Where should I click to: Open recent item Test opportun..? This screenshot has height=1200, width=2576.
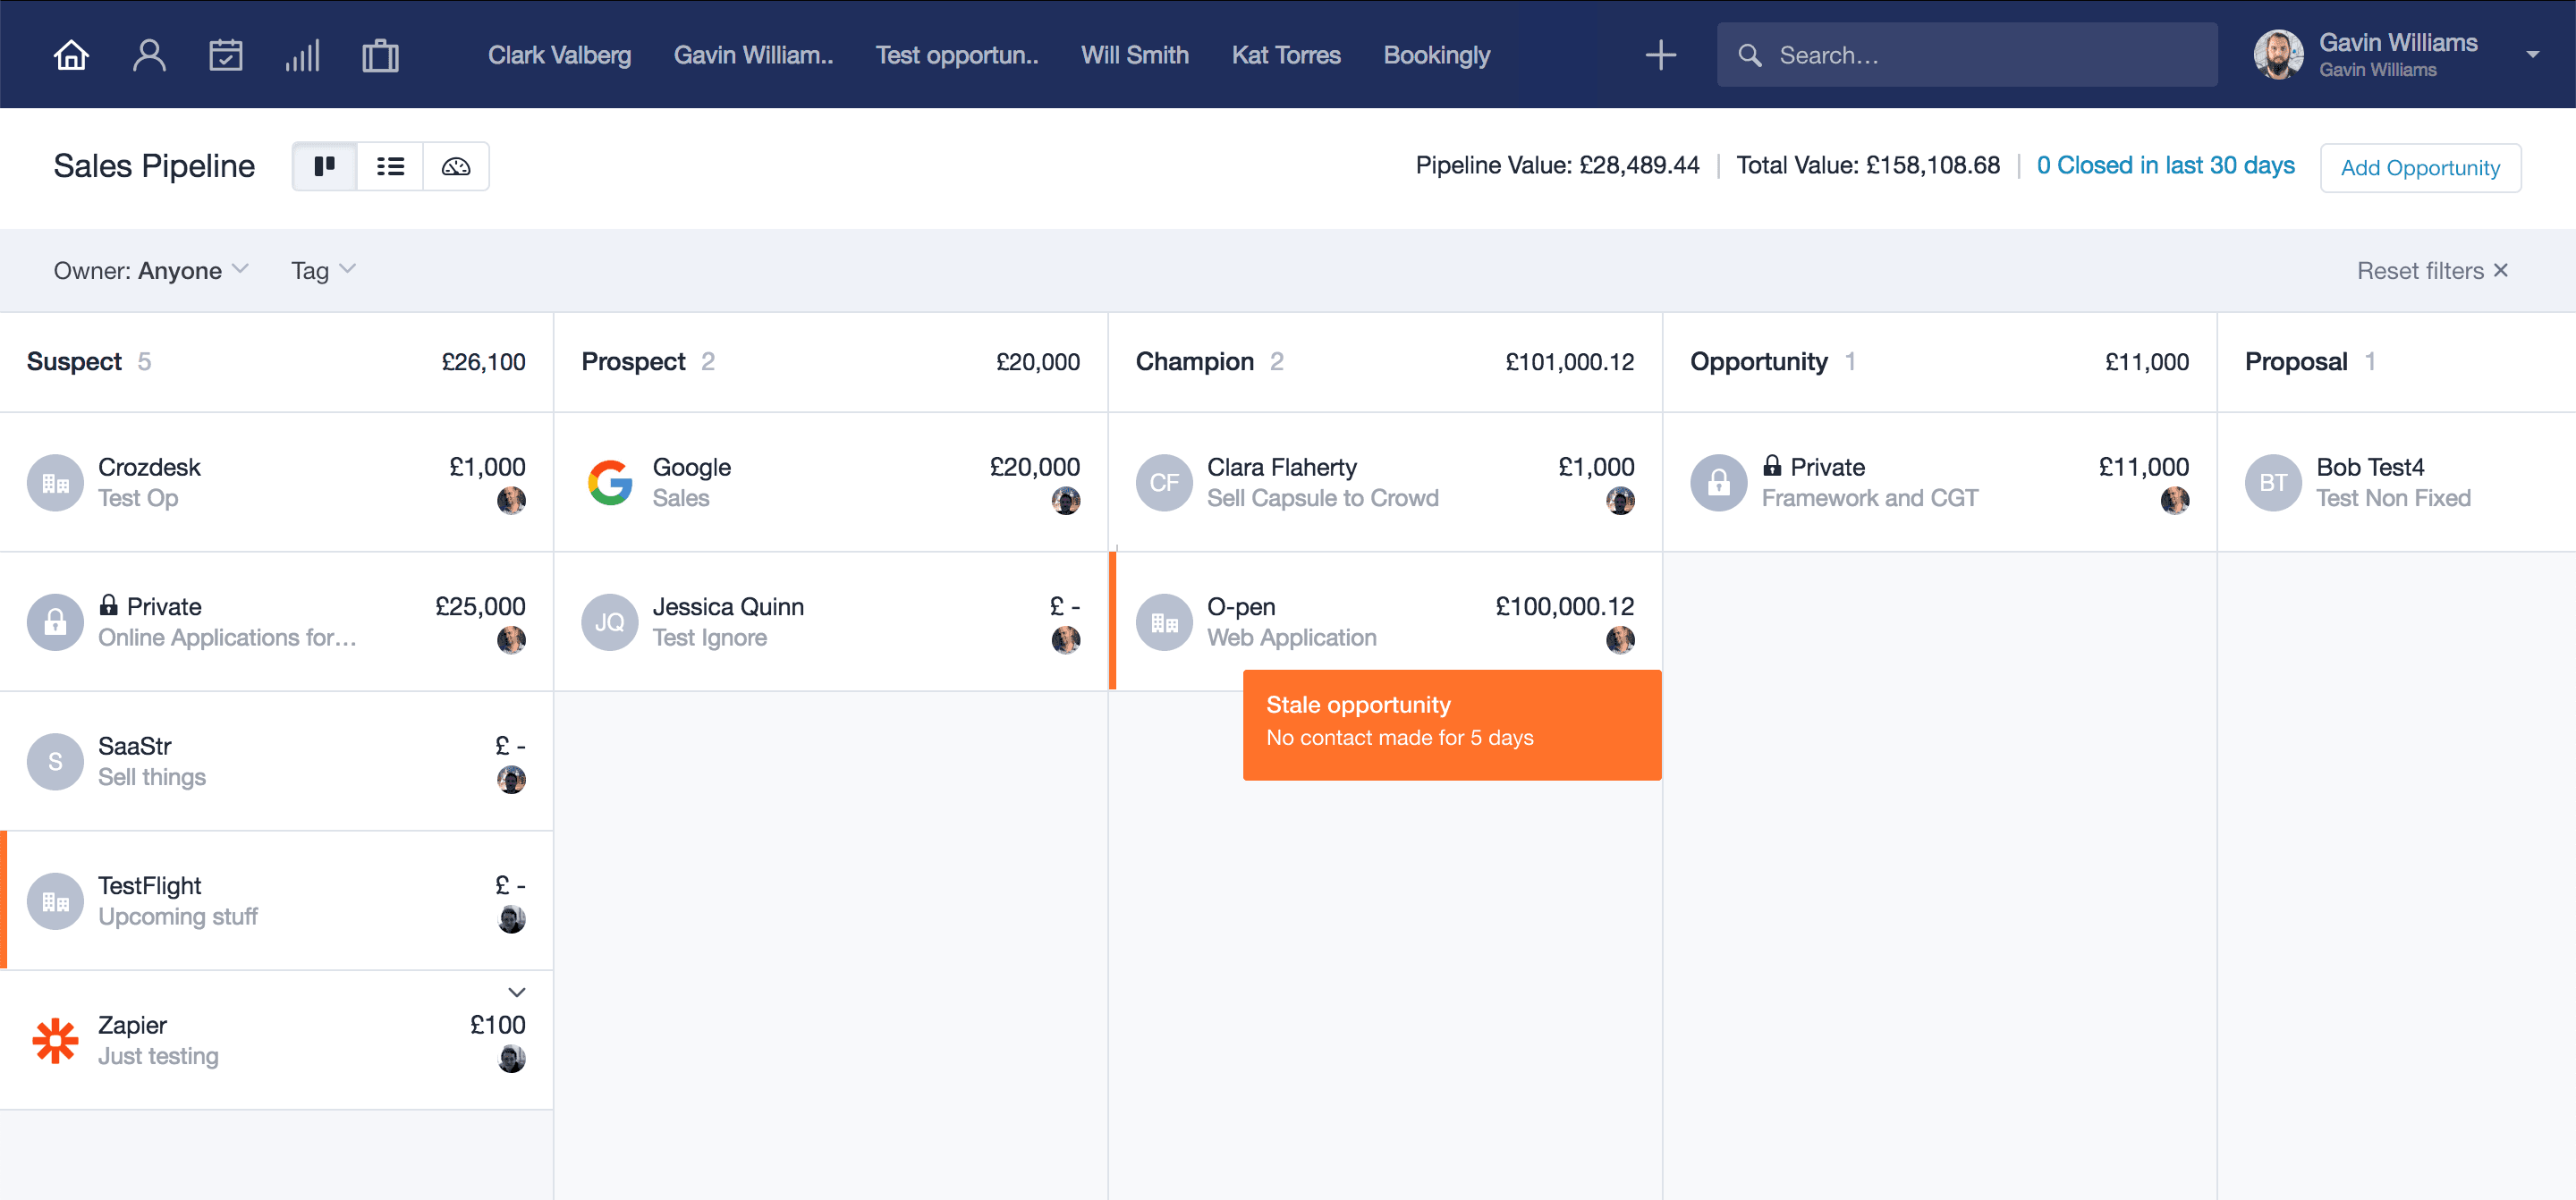(957, 55)
